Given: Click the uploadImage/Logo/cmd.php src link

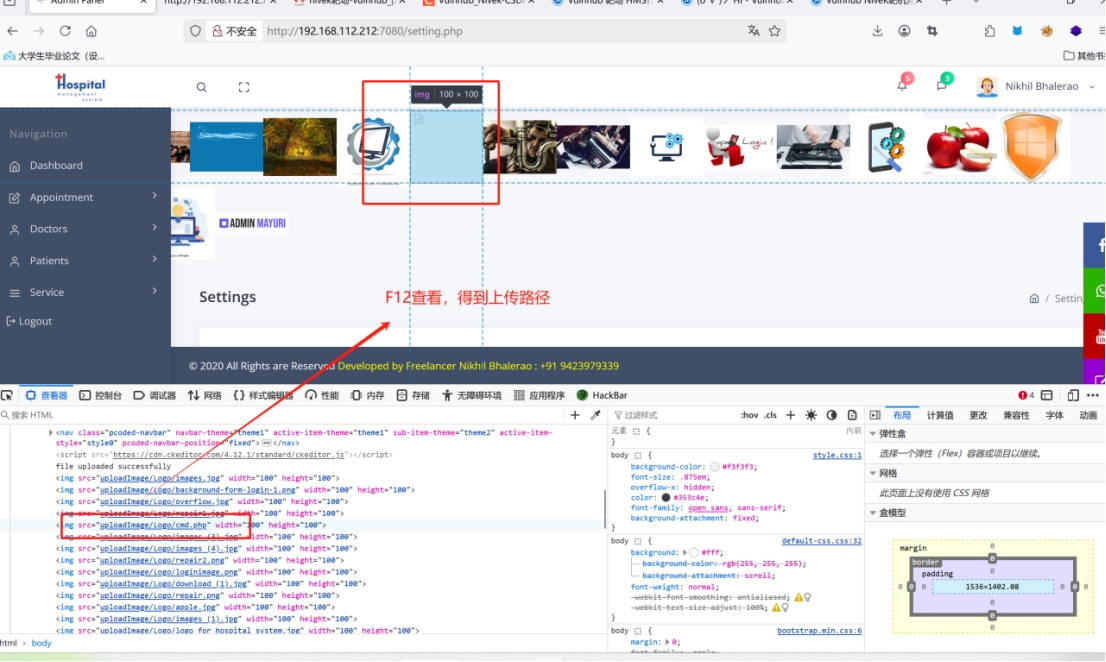Looking at the screenshot, I should [x=153, y=525].
